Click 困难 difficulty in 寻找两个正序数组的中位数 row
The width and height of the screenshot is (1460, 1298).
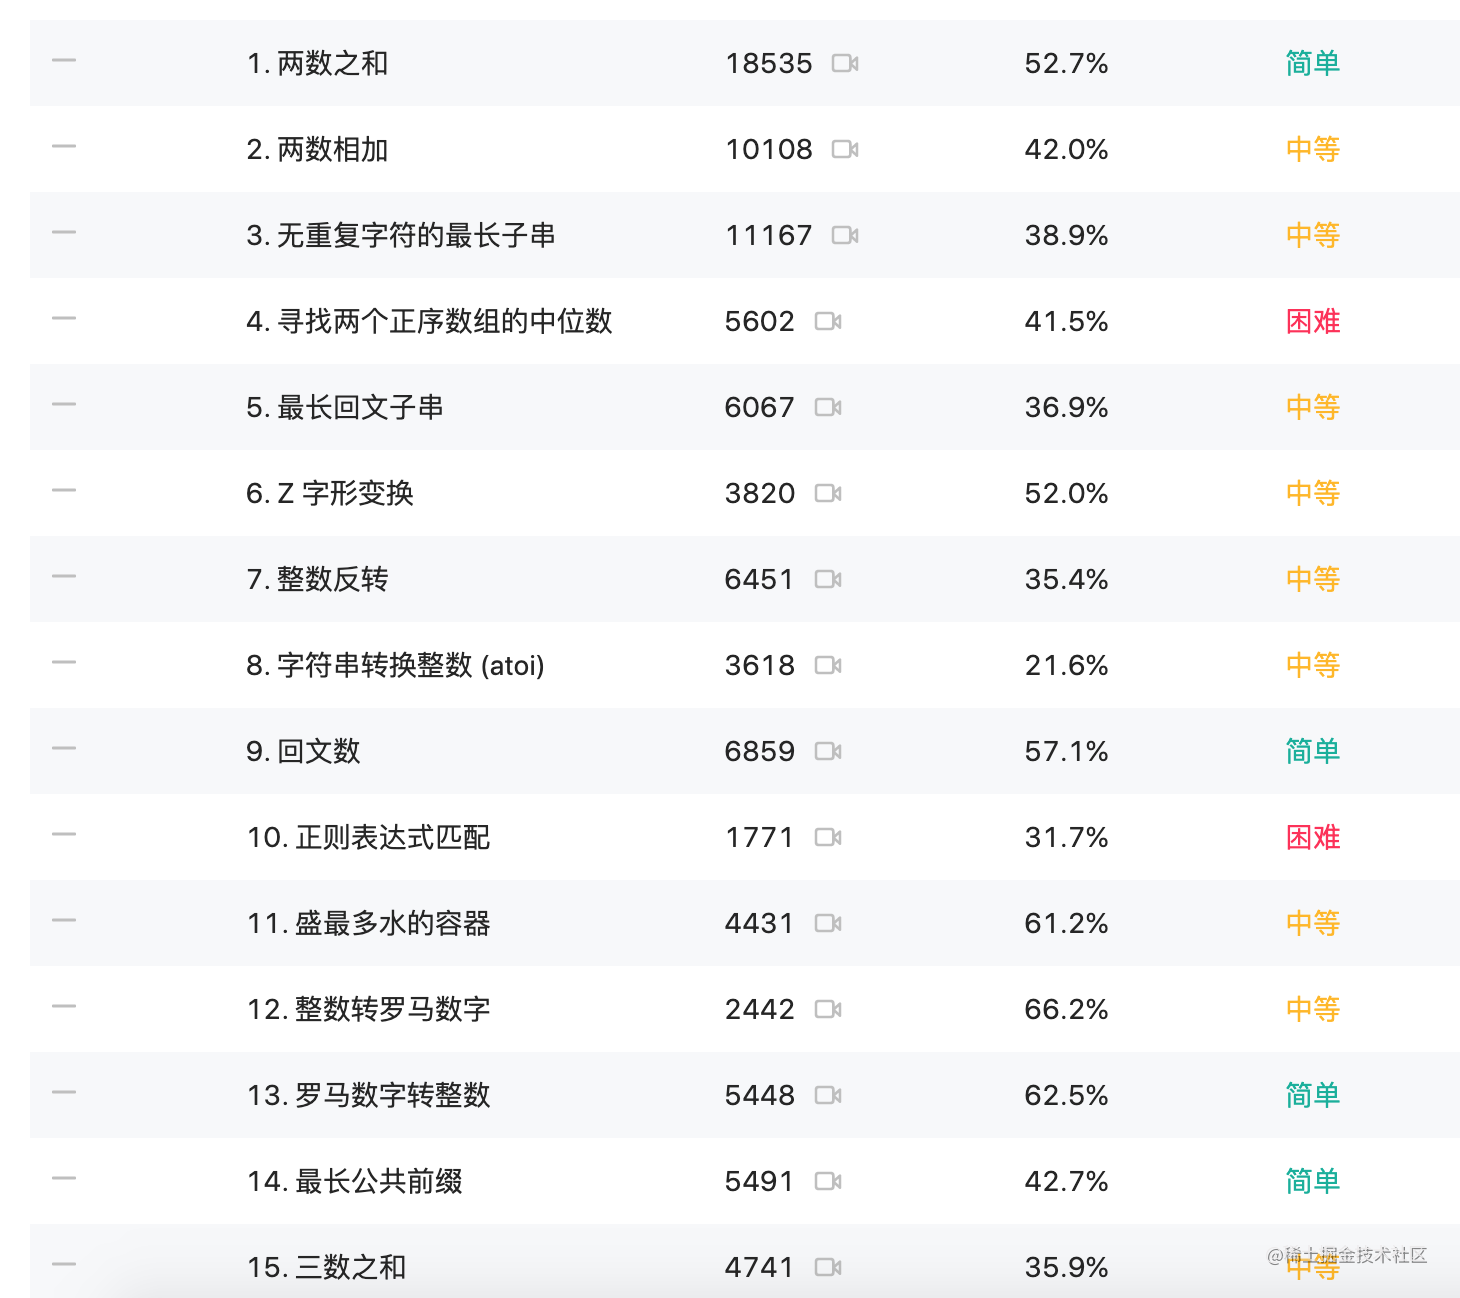(x=1313, y=321)
